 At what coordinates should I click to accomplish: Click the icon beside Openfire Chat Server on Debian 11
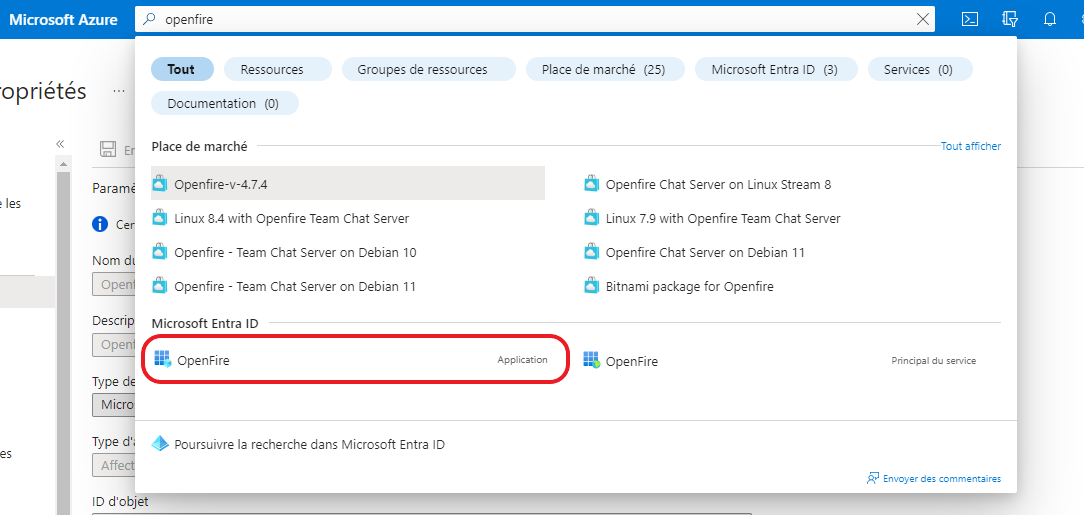[591, 251]
